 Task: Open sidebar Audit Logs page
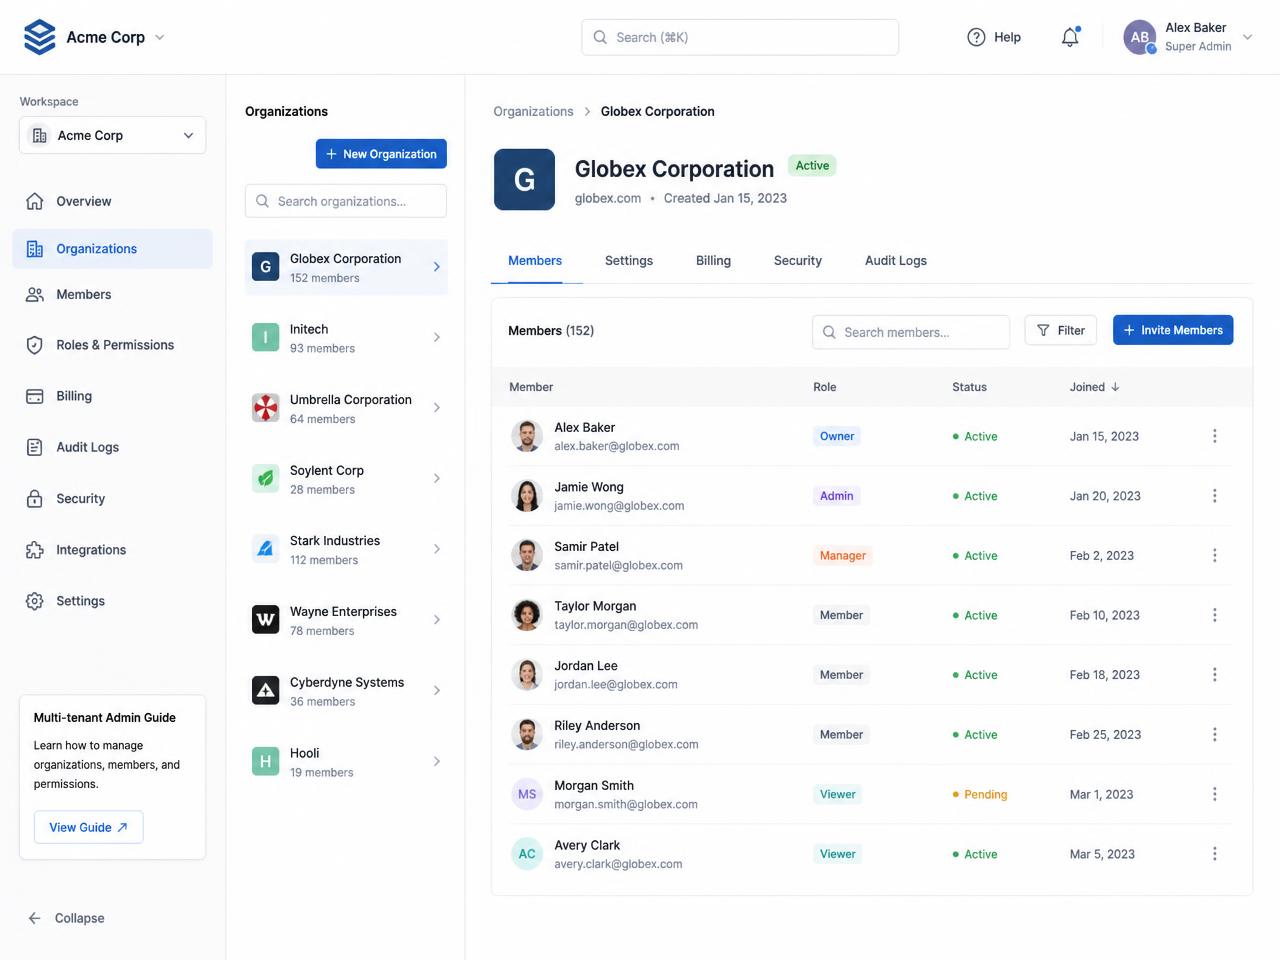[112, 447]
